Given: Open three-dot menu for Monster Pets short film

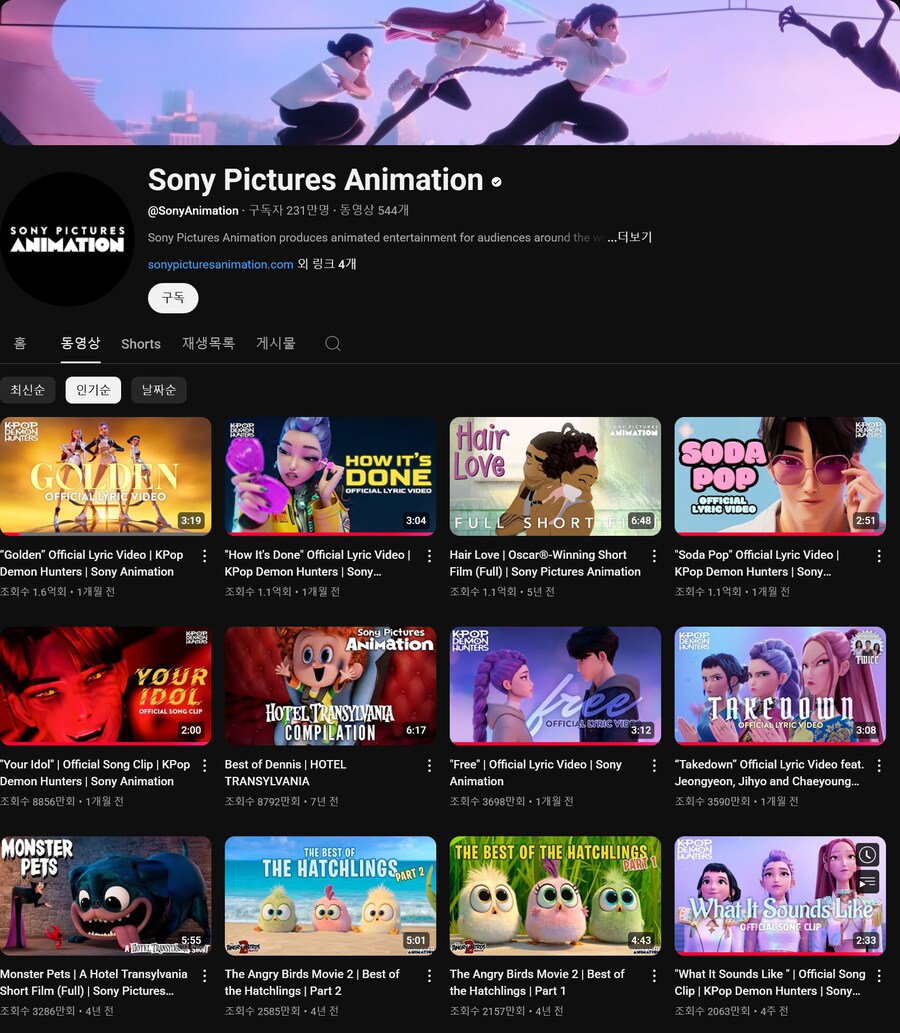Looking at the screenshot, I should [205, 975].
